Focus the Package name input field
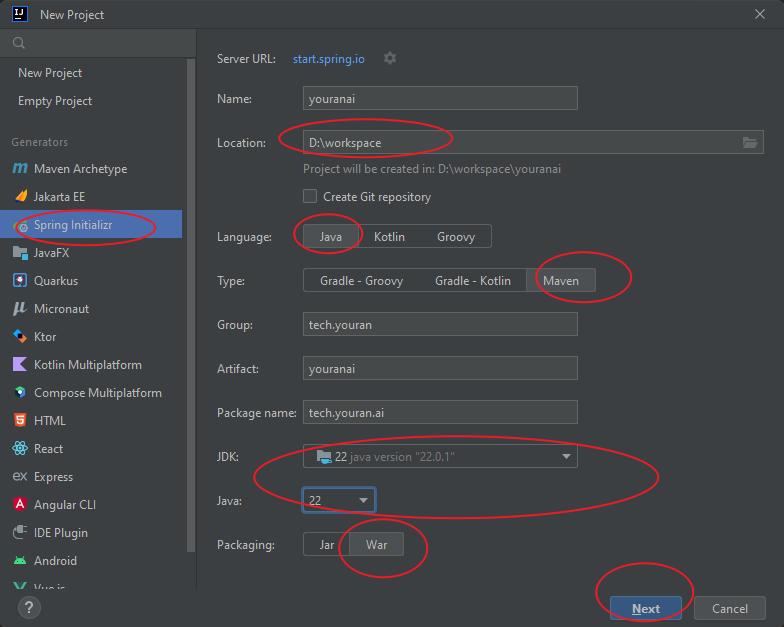The image size is (784, 627). click(440, 412)
